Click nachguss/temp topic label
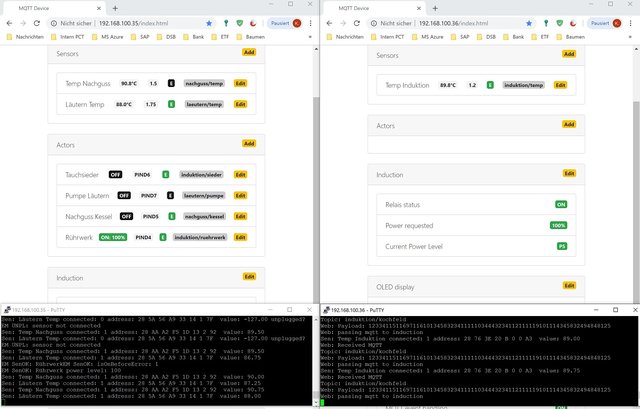 (204, 83)
